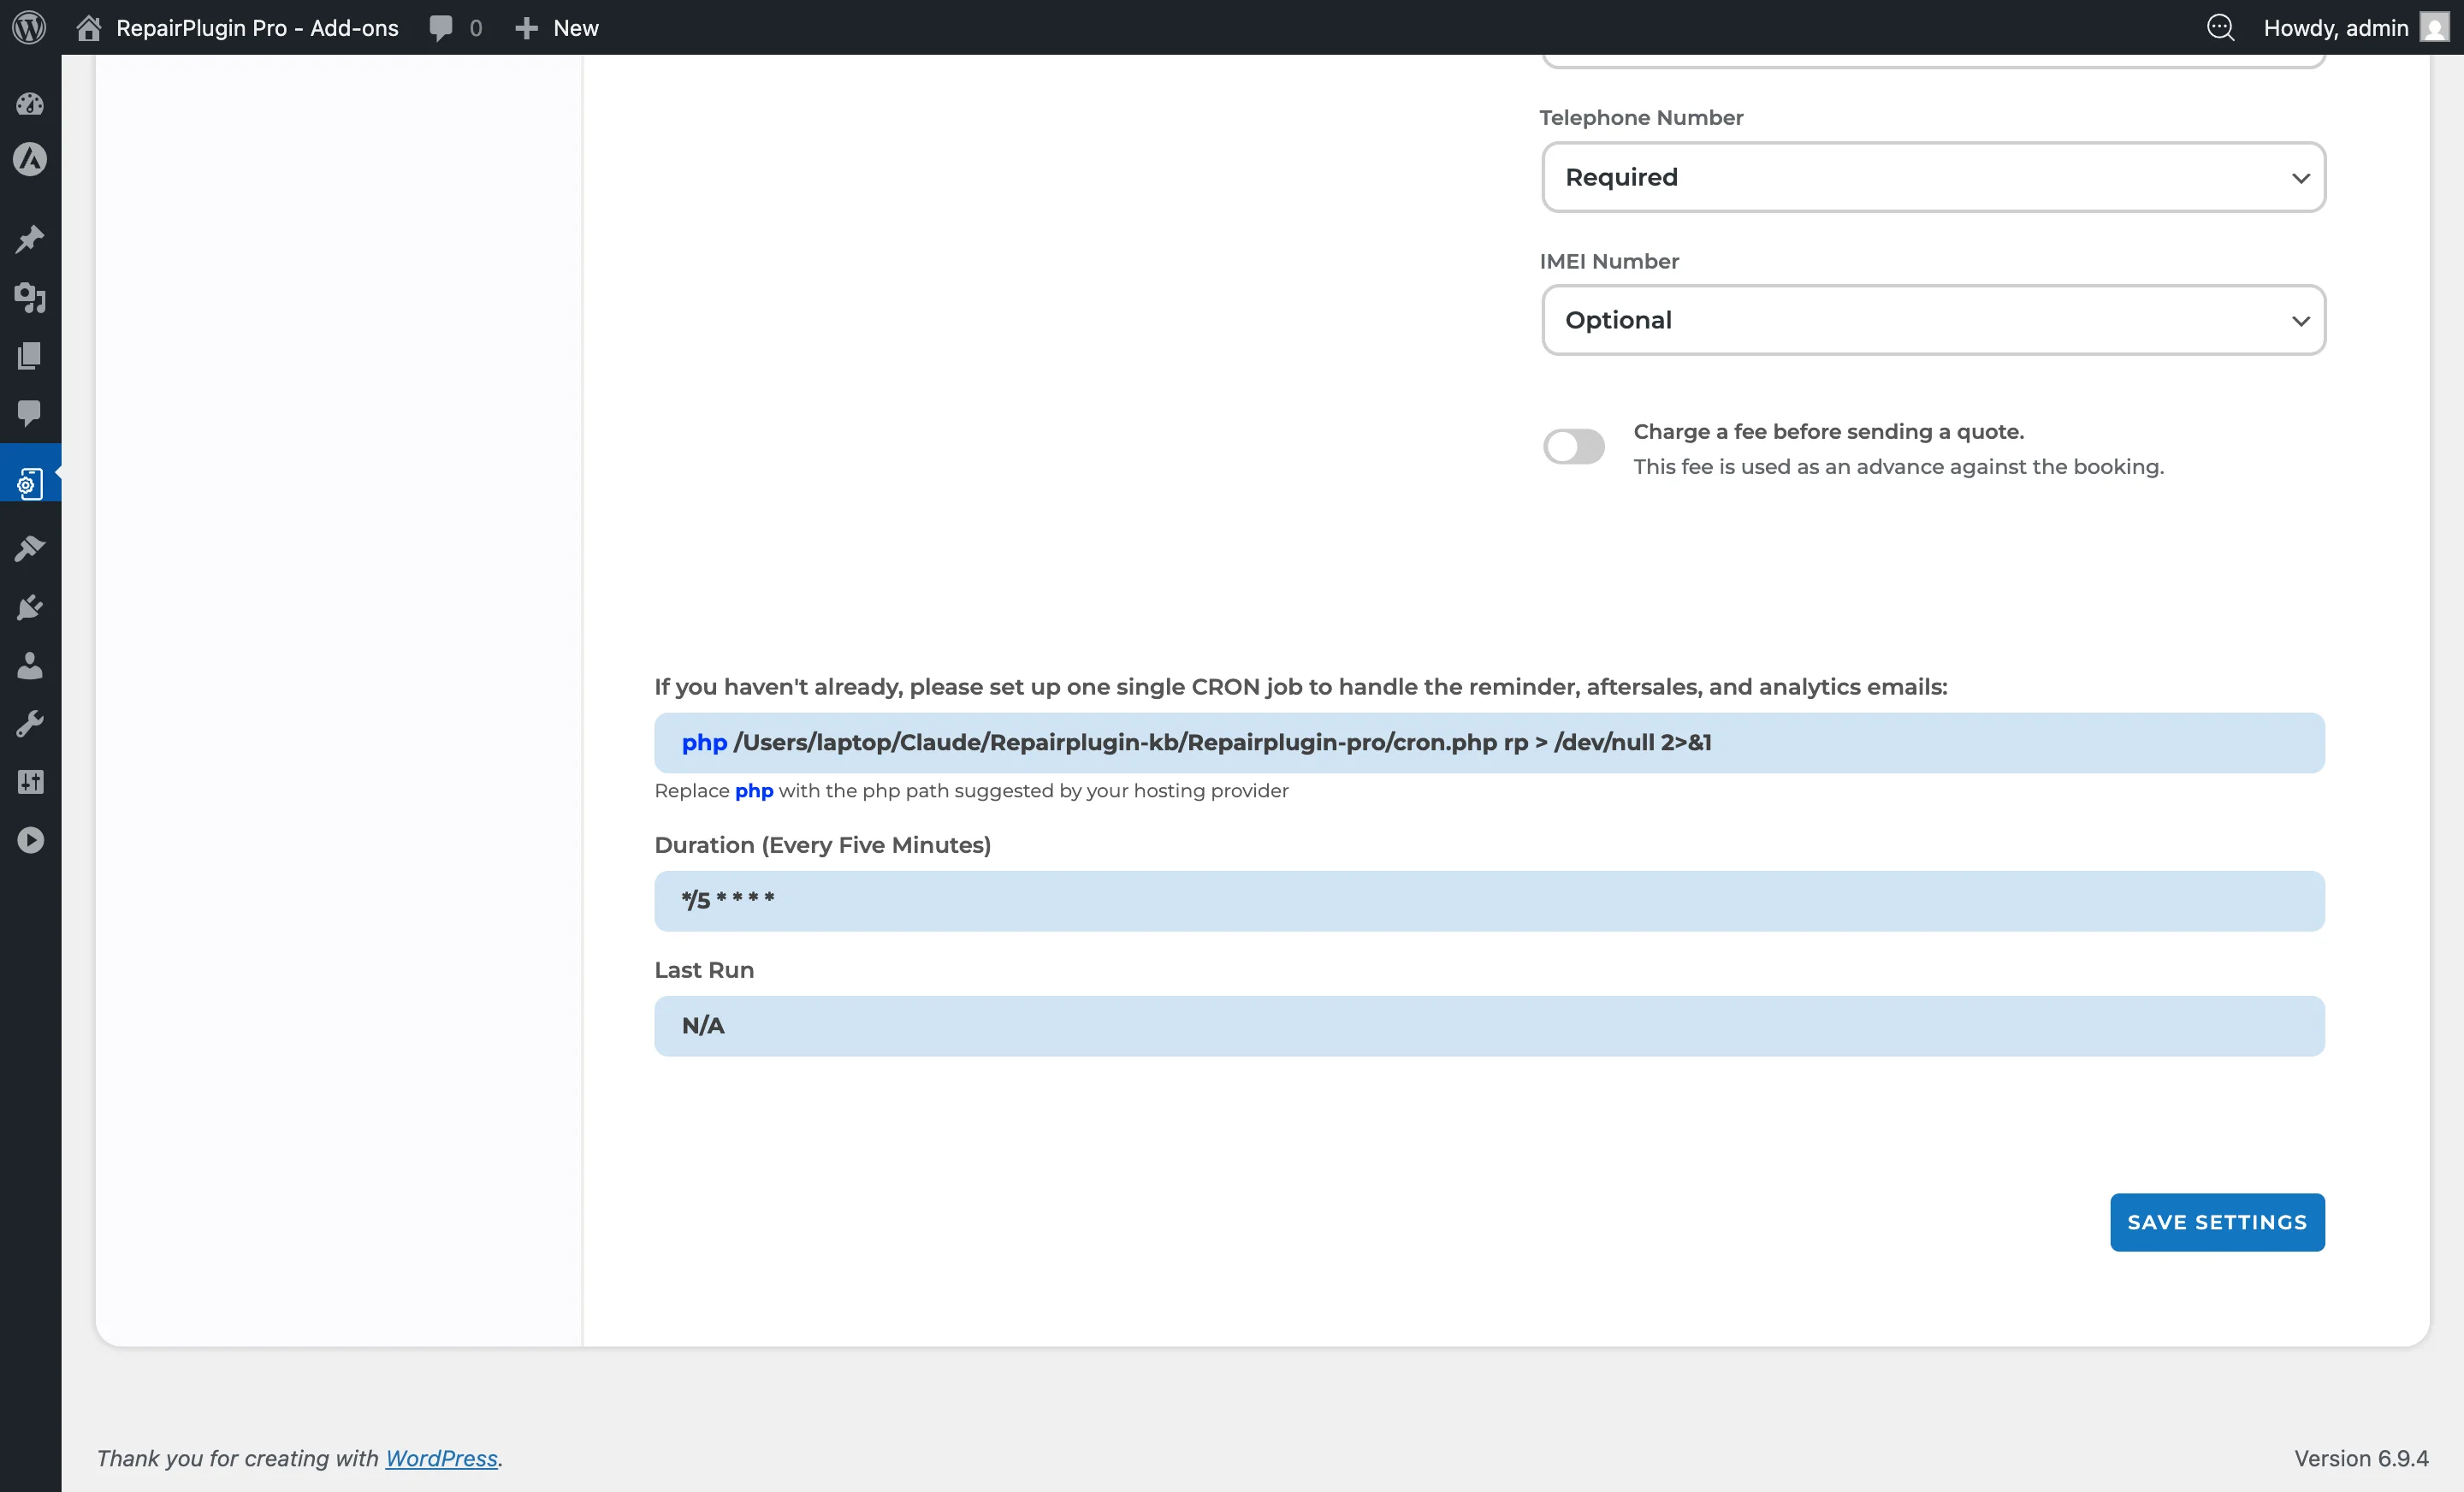Viewport: 2464px width, 1492px height.
Task: Open the Users sidebar icon
Action: pyautogui.click(x=30, y=666)
